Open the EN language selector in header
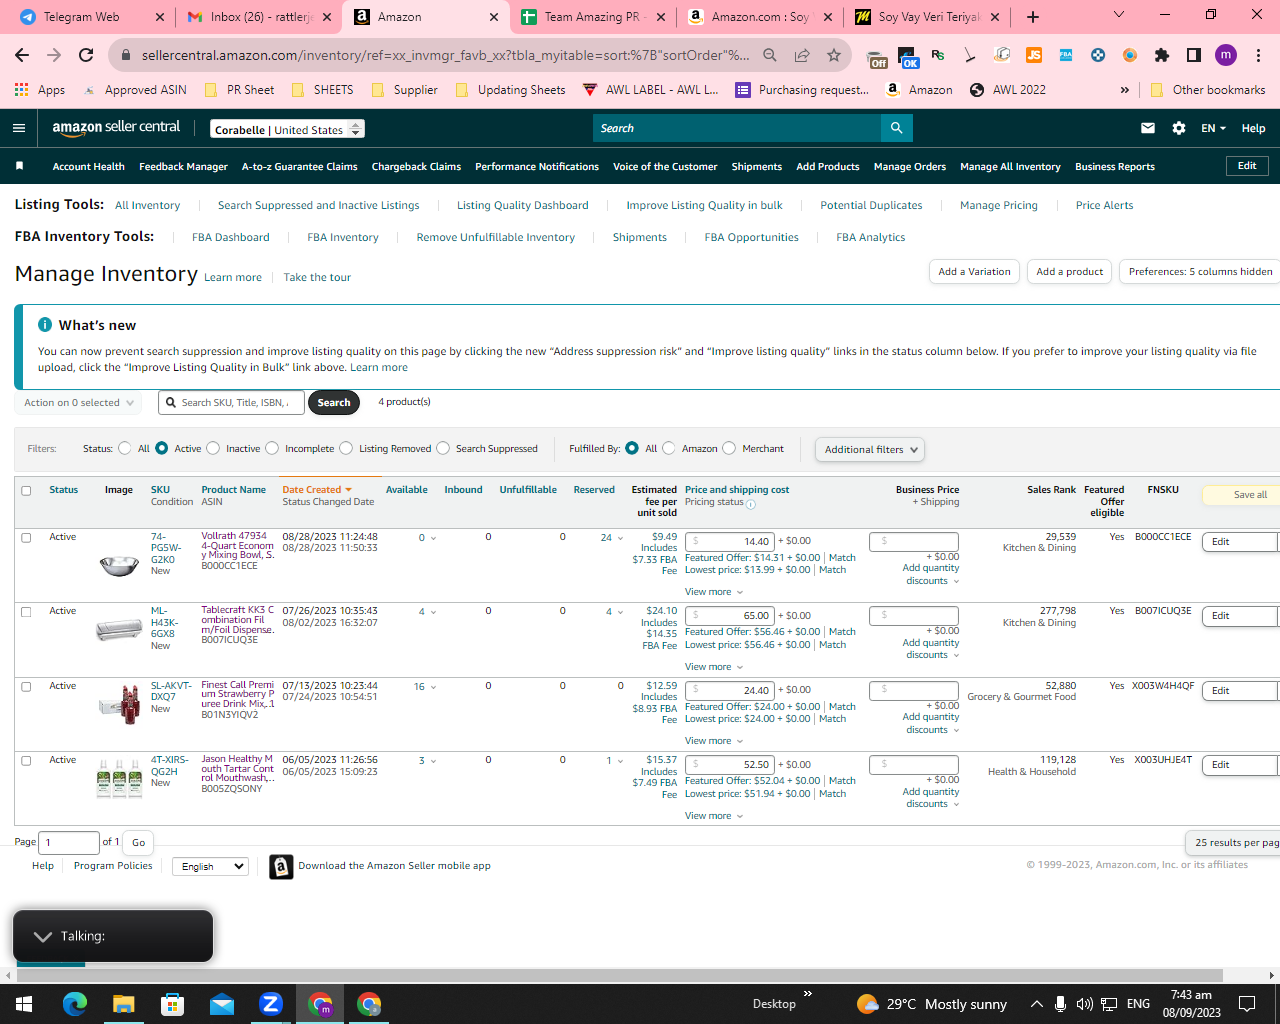The height and width of the screenshot is (1024, 1280). (1213, 128)
